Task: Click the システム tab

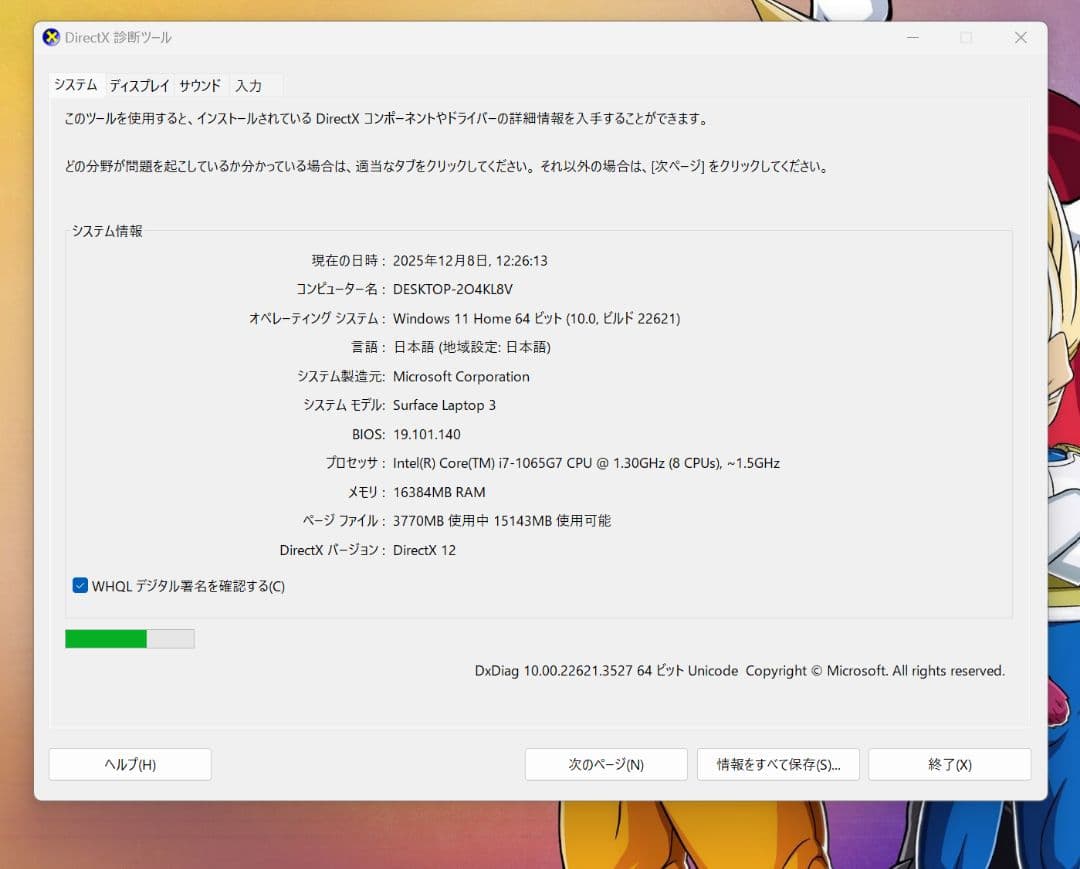Action: pyautogui.click(x=74, y=85)
